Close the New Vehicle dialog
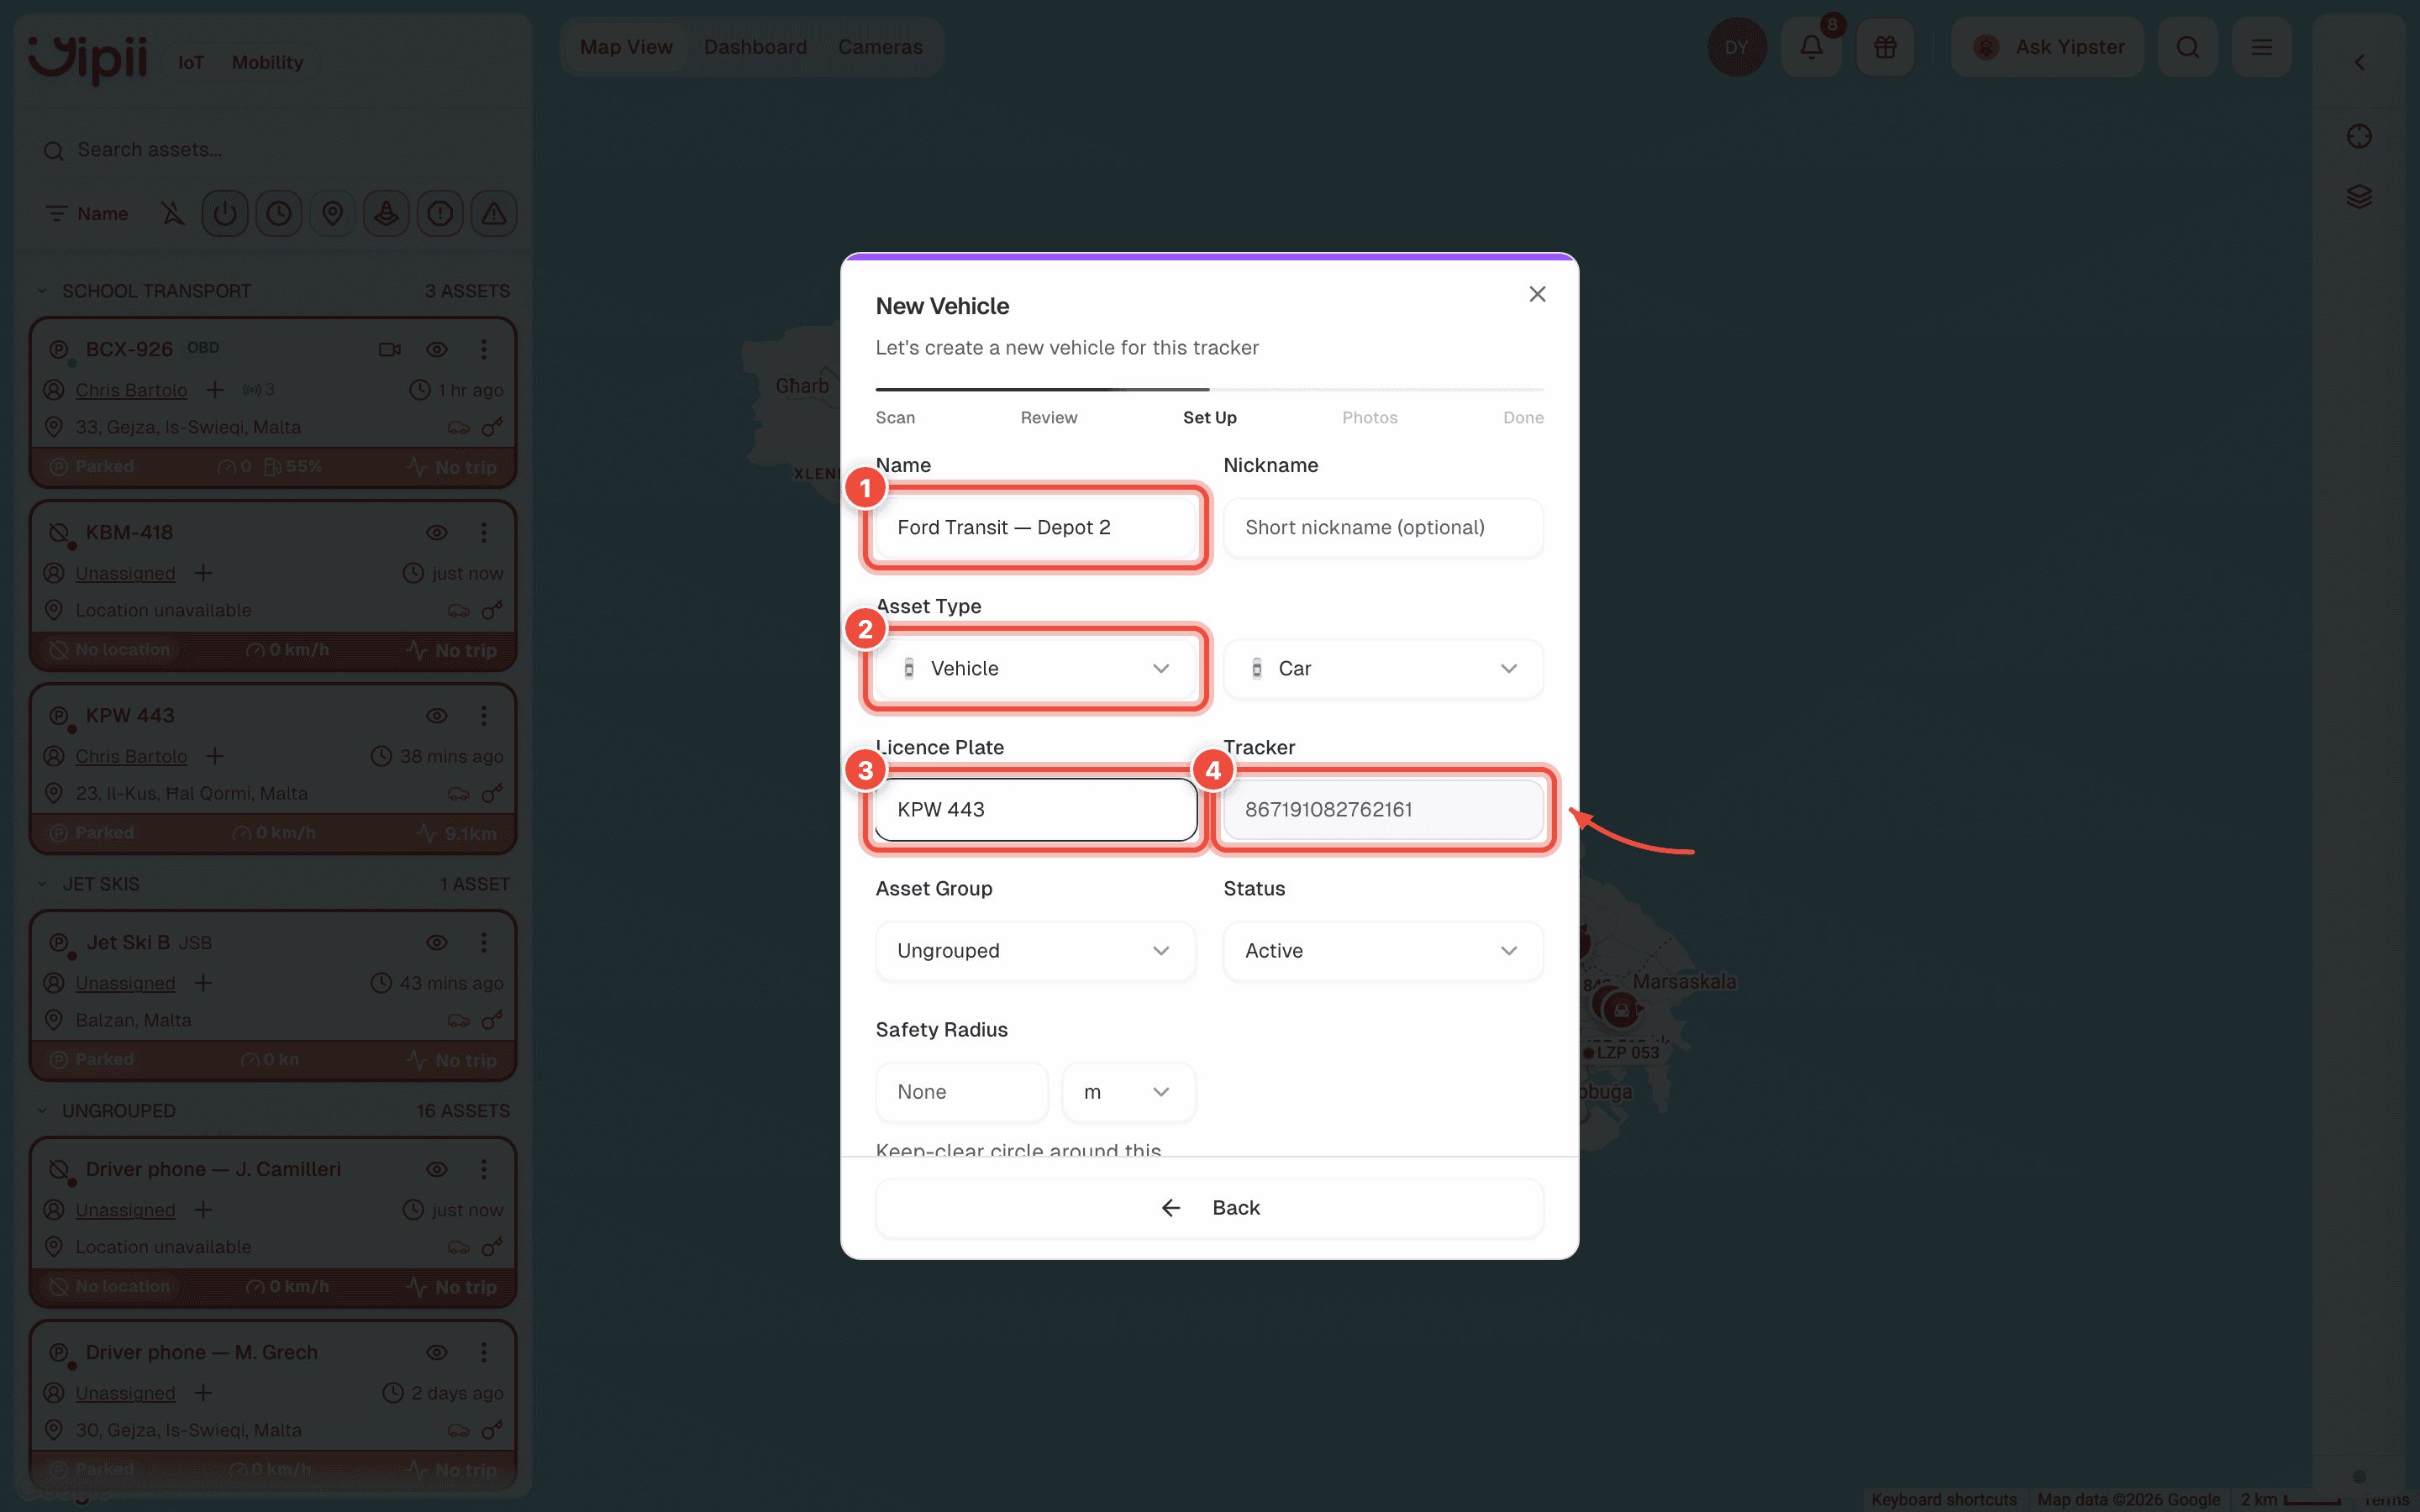Viewport: 2420px width, 1512px height. coord(1537,294)
